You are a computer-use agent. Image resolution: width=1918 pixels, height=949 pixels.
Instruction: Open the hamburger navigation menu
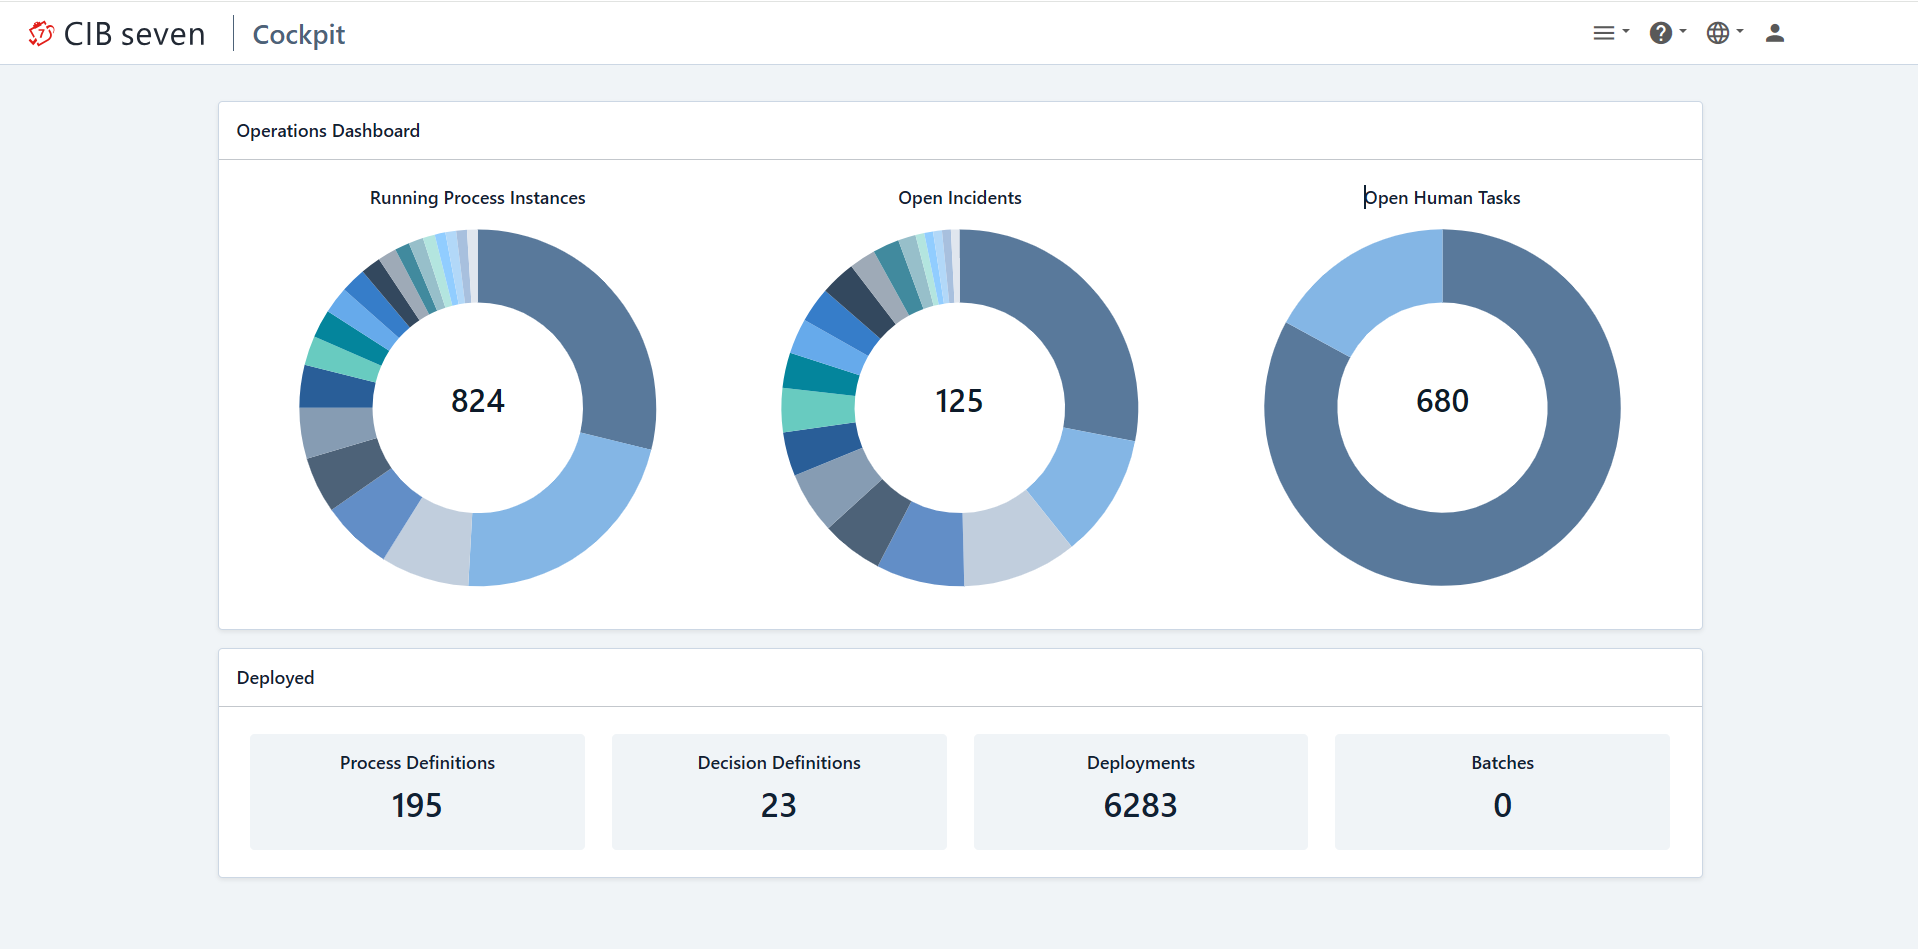(1603, 33)
